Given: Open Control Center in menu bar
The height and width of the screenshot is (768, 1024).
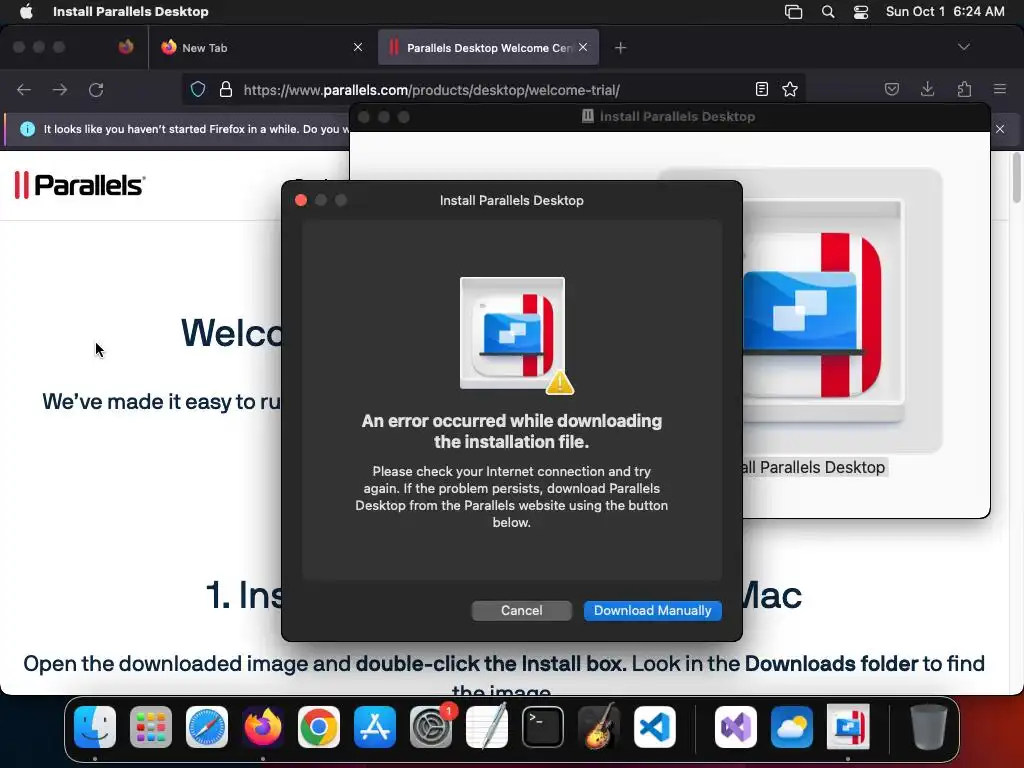Looking at the screenshot, I should click(861, 12).
